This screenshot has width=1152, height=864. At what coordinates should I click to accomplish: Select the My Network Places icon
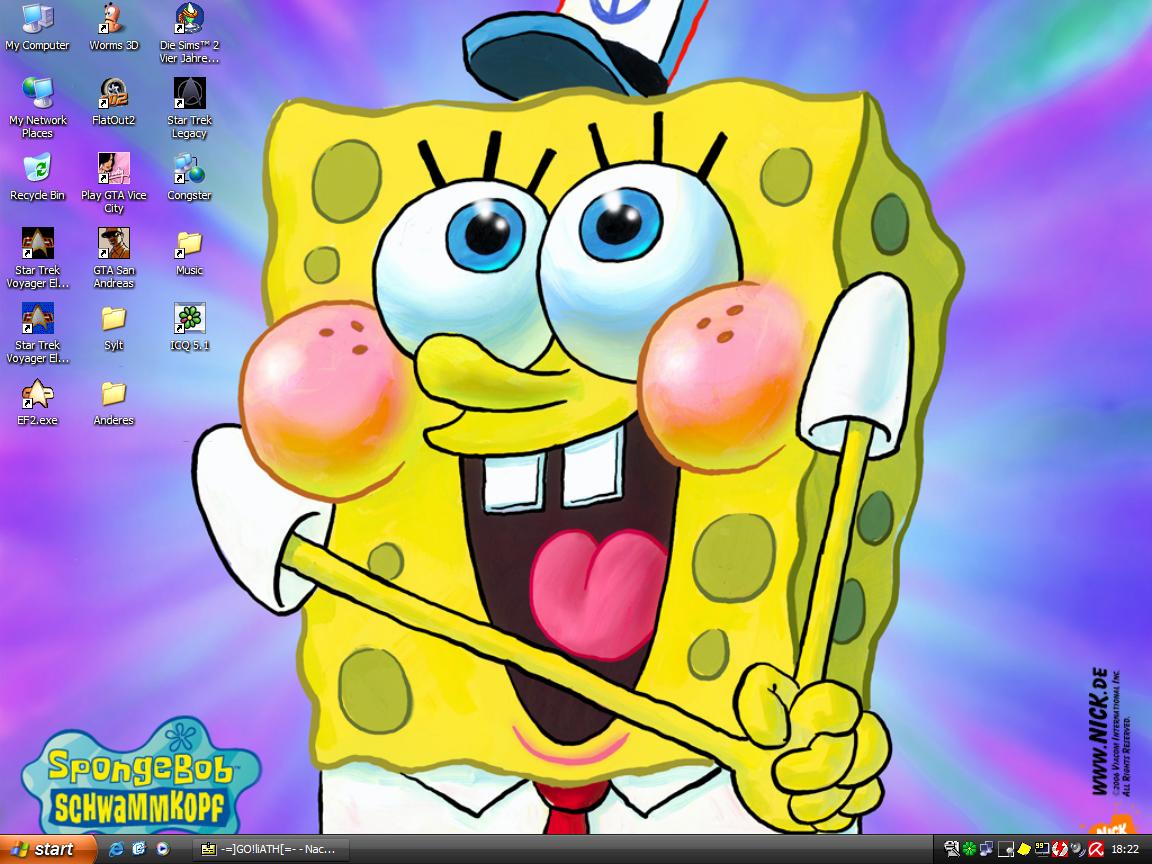[x=37, y=93]
